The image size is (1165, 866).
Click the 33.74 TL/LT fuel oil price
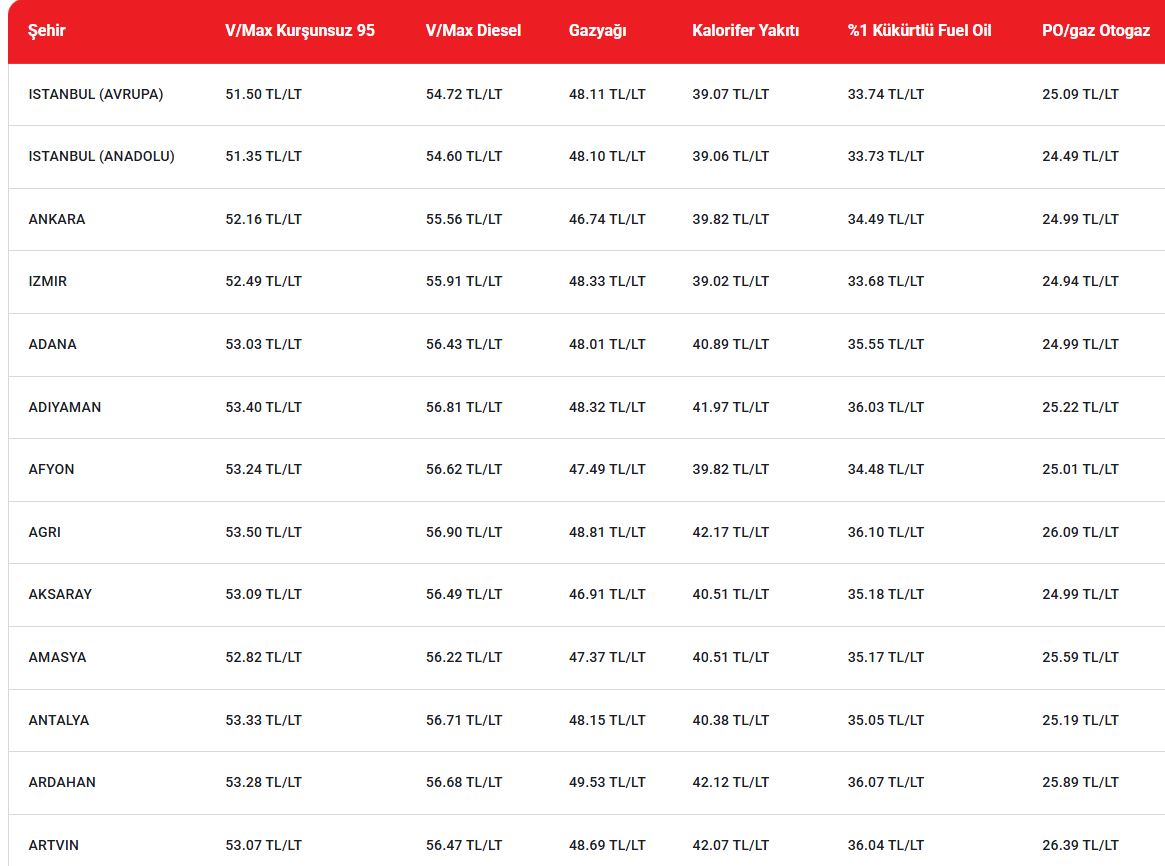point(886,94)
